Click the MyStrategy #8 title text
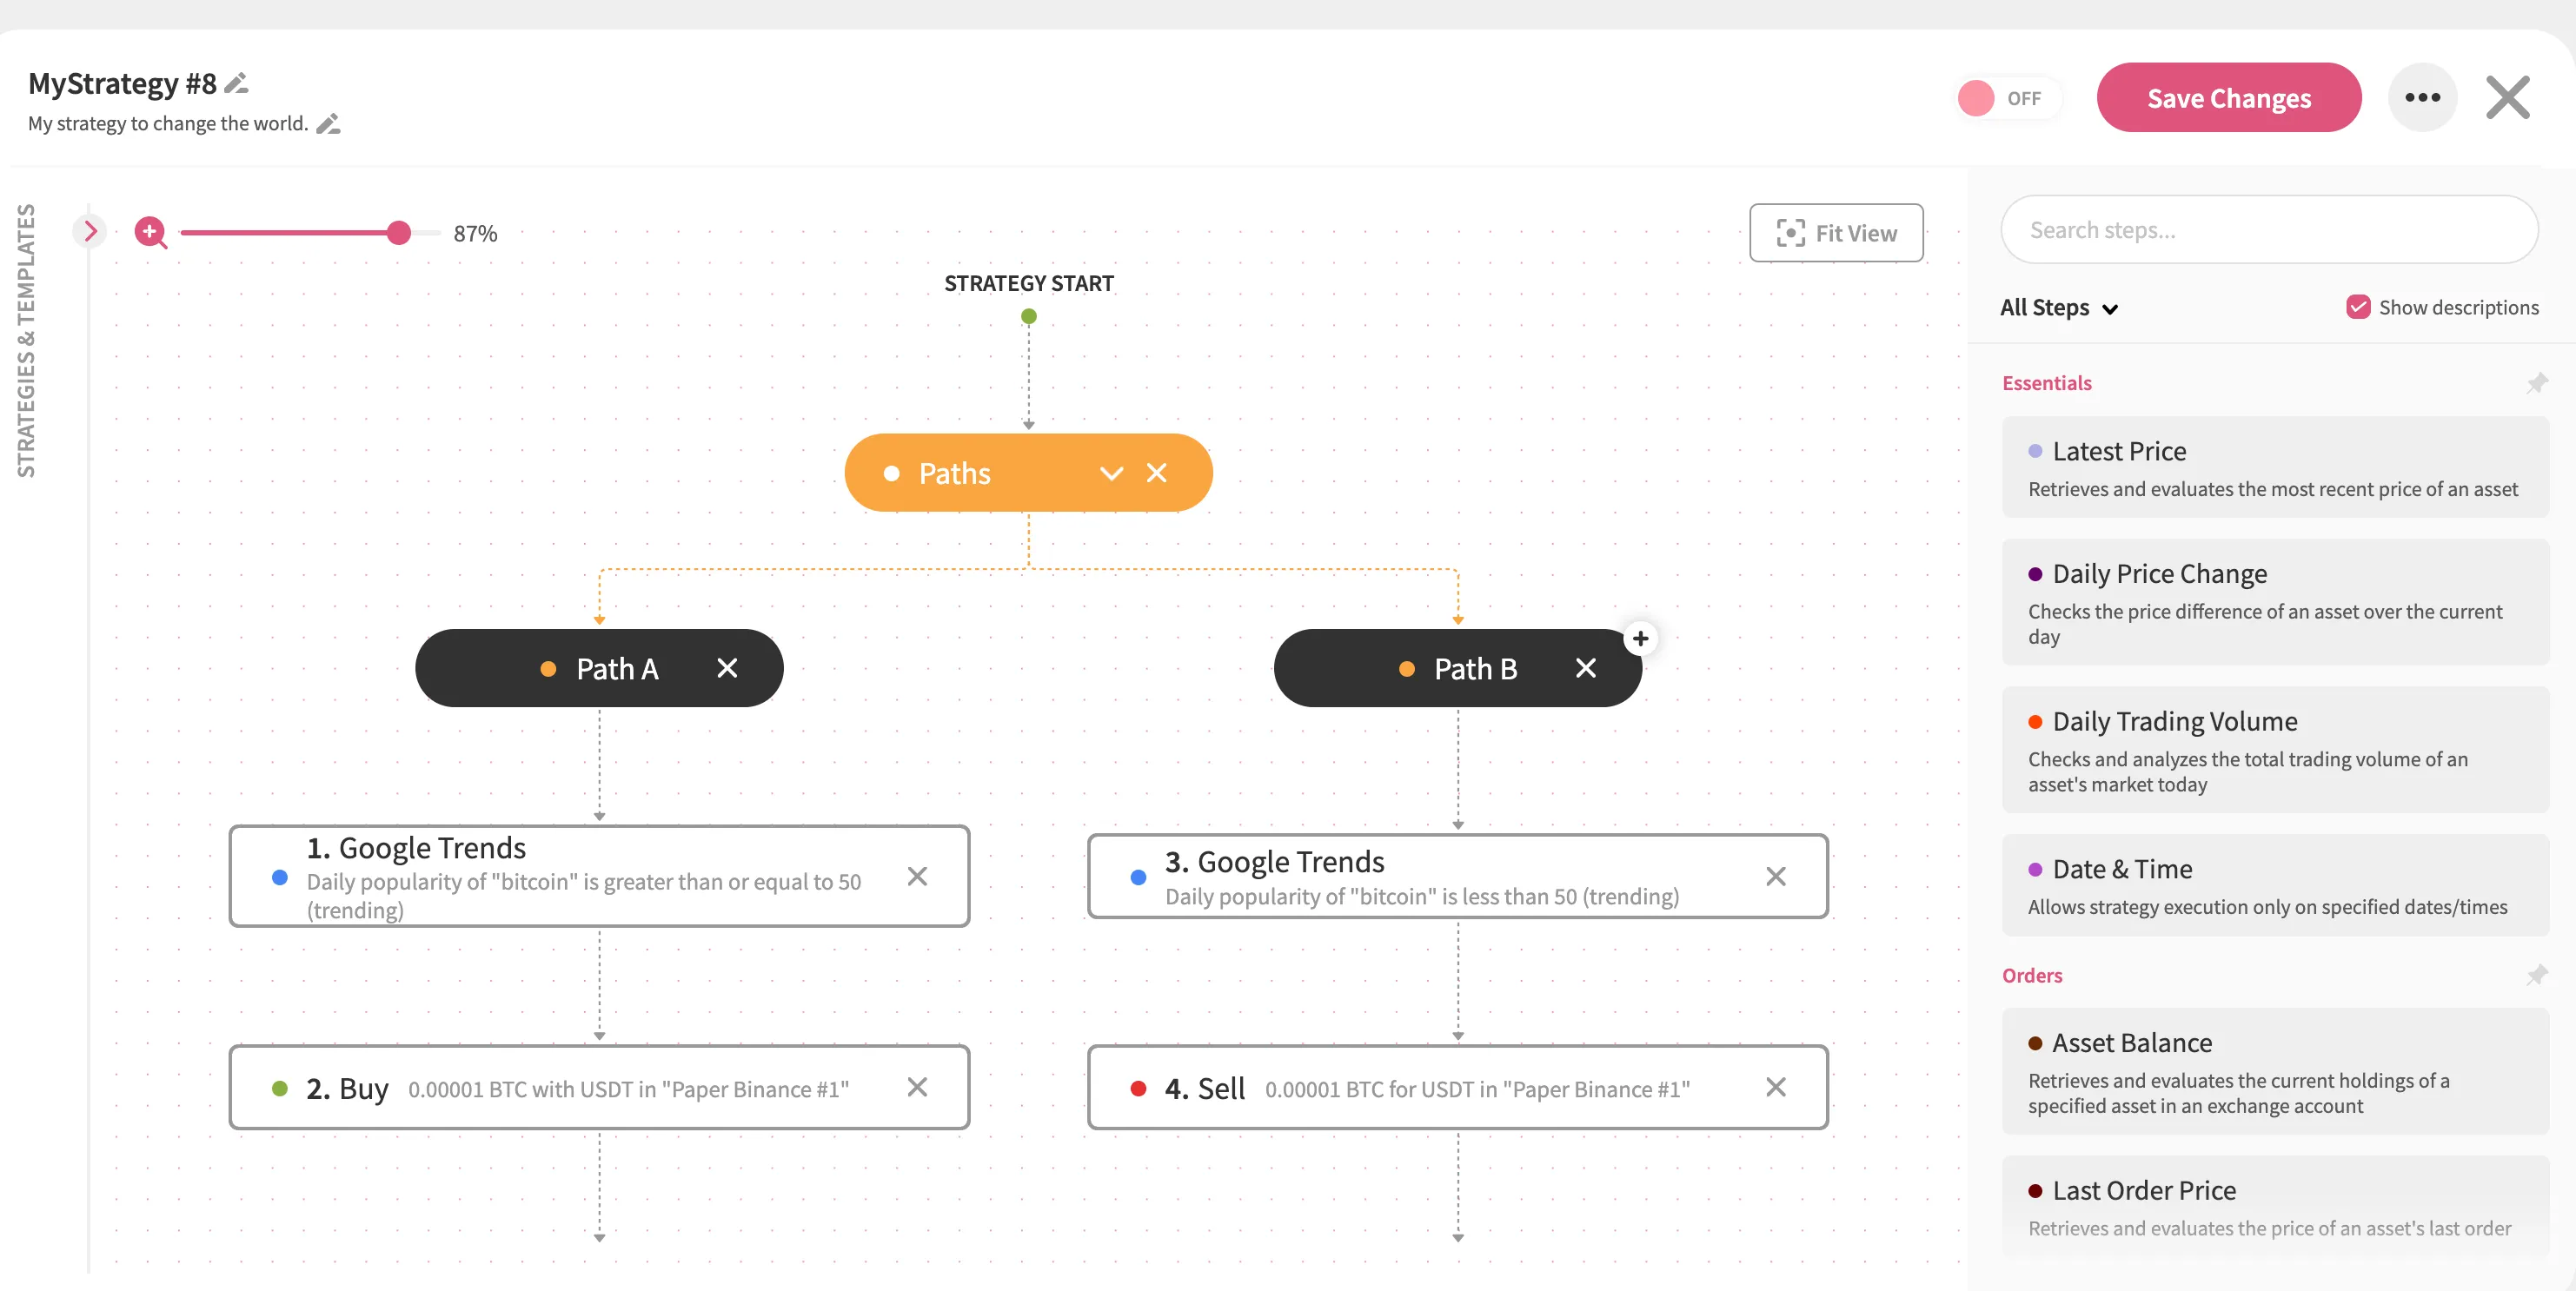 point(122,83)
